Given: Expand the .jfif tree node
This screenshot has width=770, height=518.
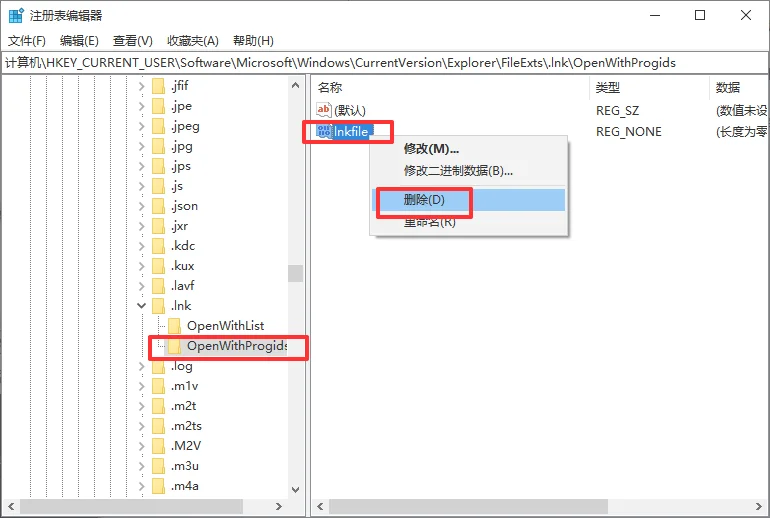Looking at the screenshot, I should 141,86.
